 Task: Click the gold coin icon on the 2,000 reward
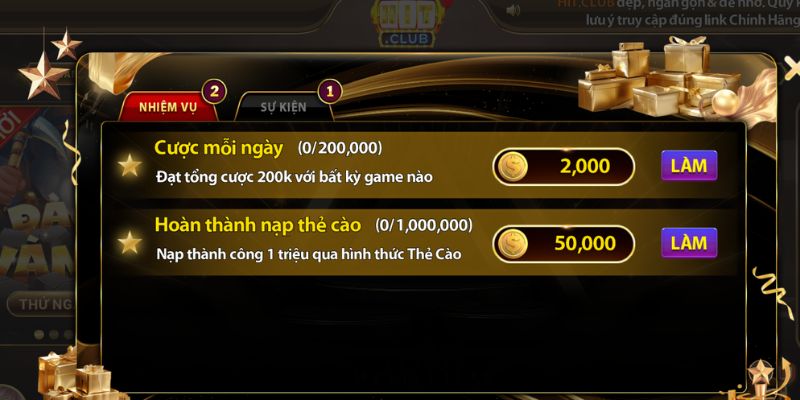point(513,167)
